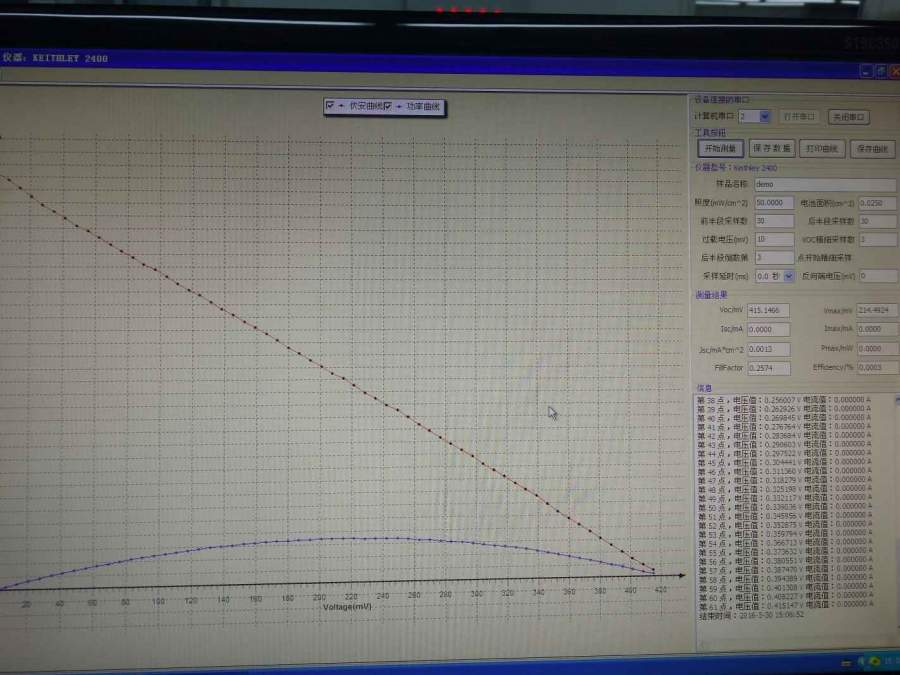Open the 计算机串口 COM port dropdown
The width and height of the screenshot is (900, 675).
click(765, 117)
